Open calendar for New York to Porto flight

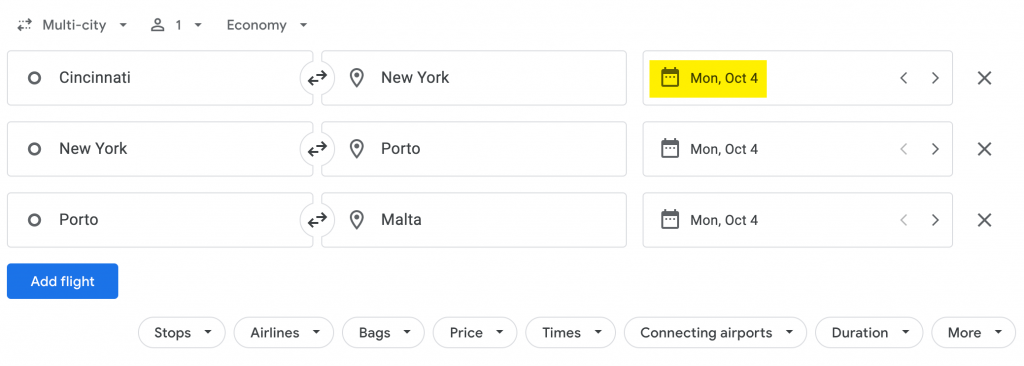click(x=711, y=149)
